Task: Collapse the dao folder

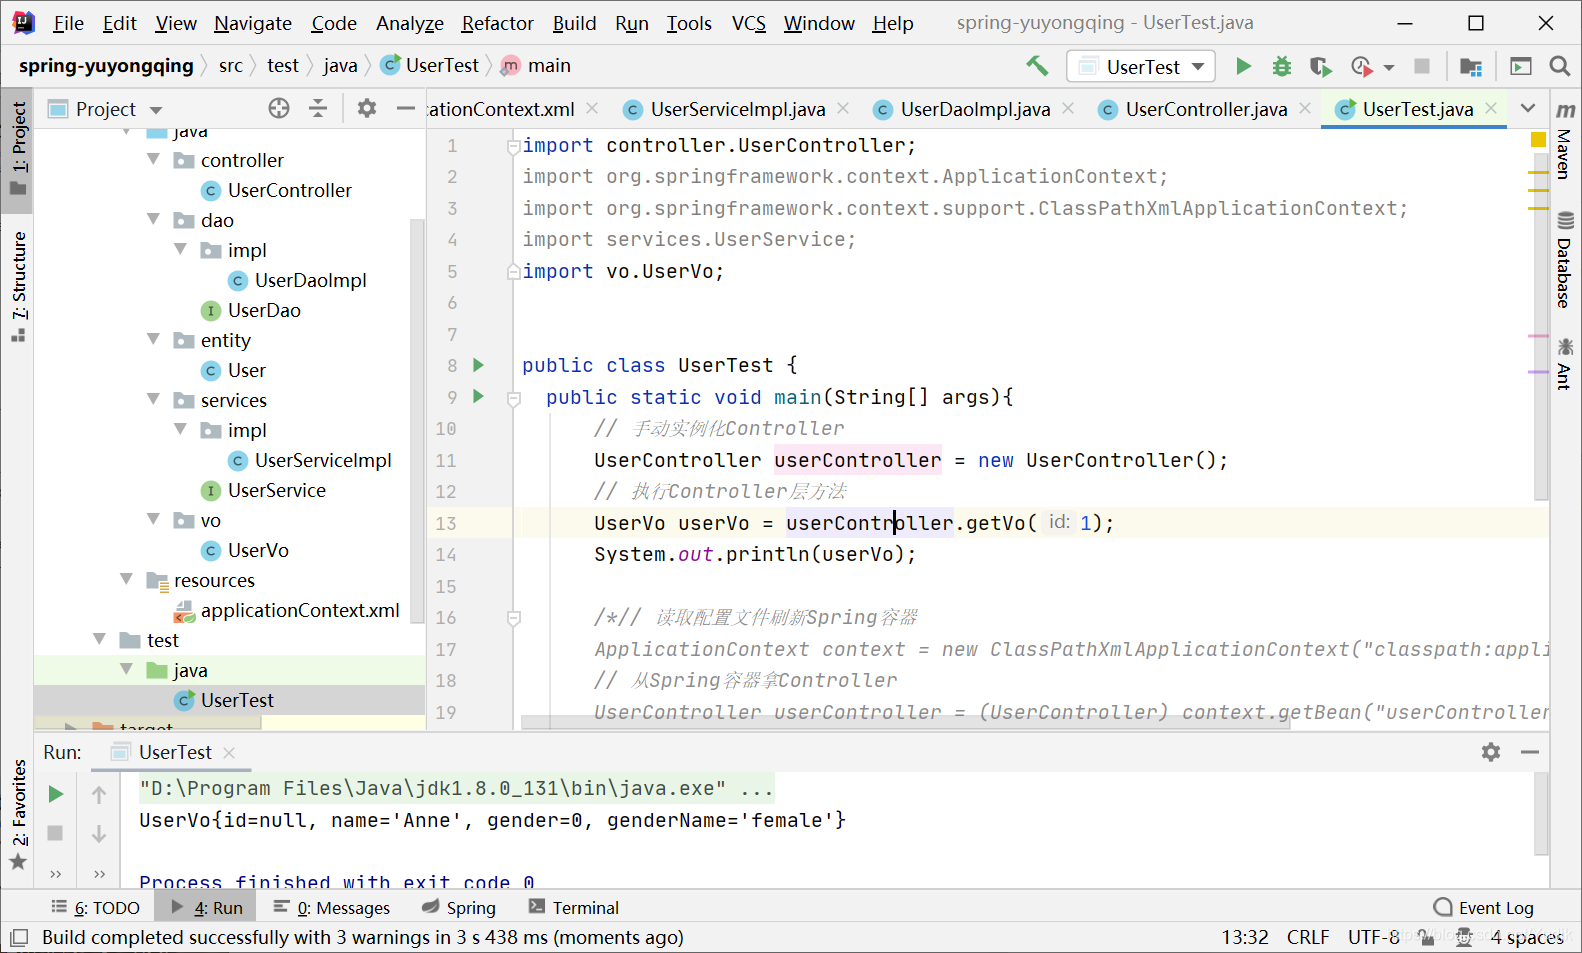Action: (x=153, y=219)
